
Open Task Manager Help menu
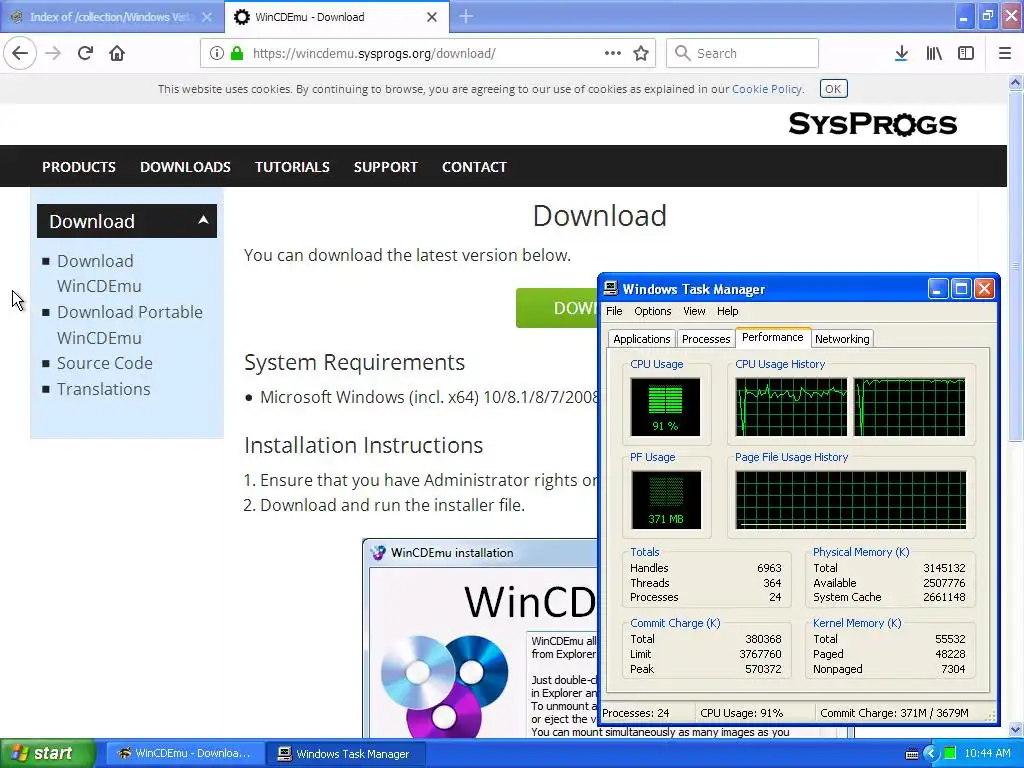tap(728, 312)
